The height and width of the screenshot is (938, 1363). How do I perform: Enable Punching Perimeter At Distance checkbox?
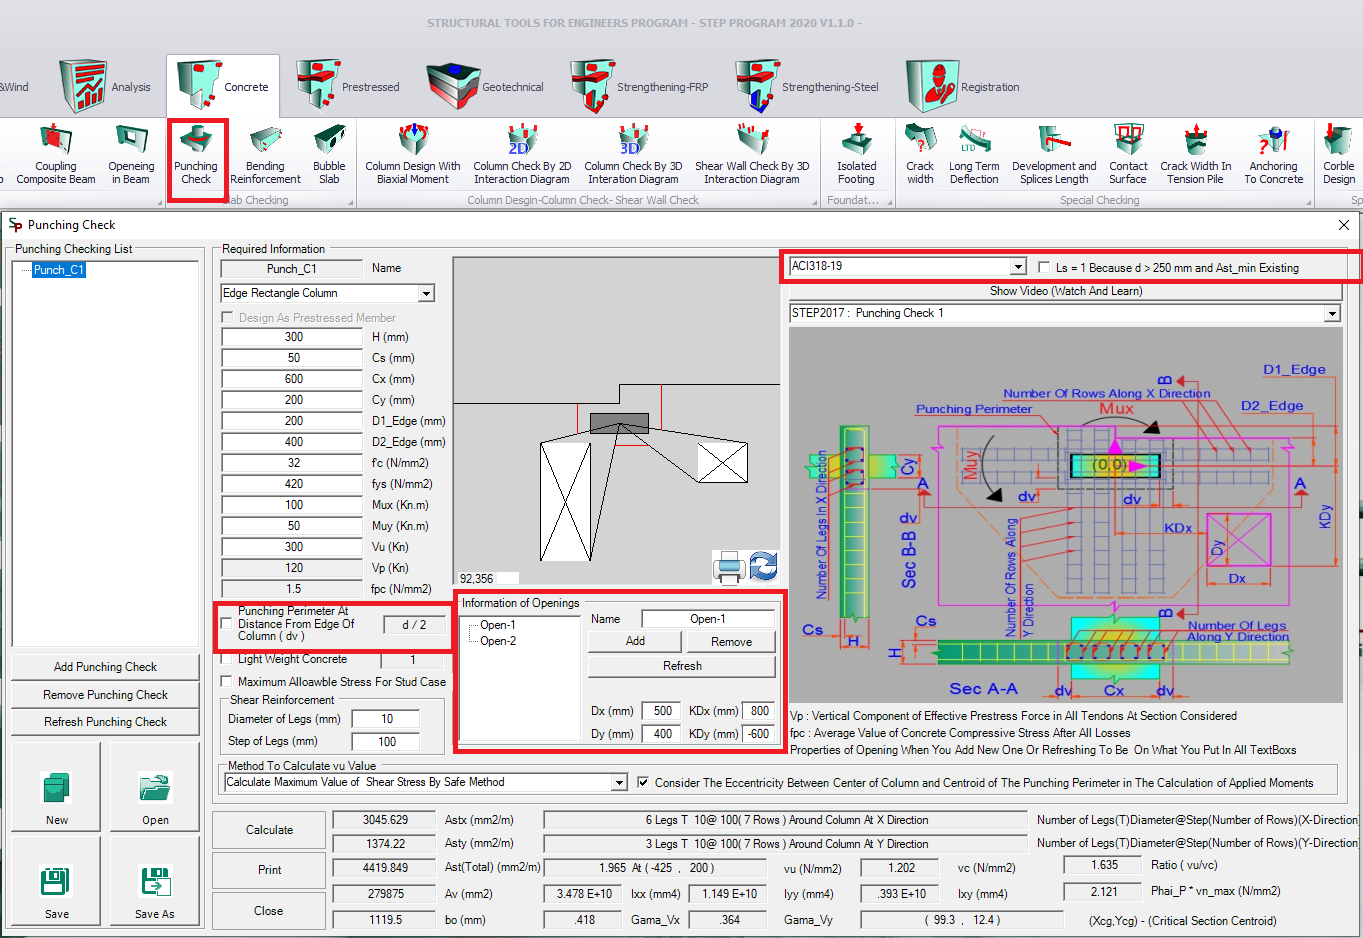[227, 623]
